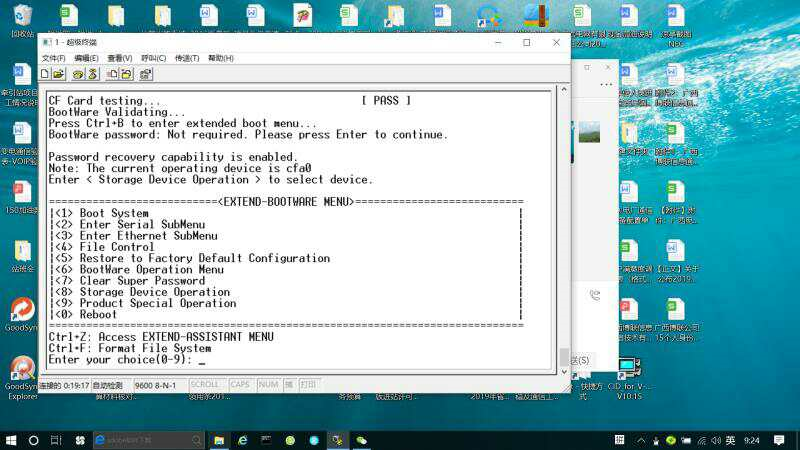
Task: Click the '<2> Enter Serial SubMenu' line
Action: click(128, 224)
